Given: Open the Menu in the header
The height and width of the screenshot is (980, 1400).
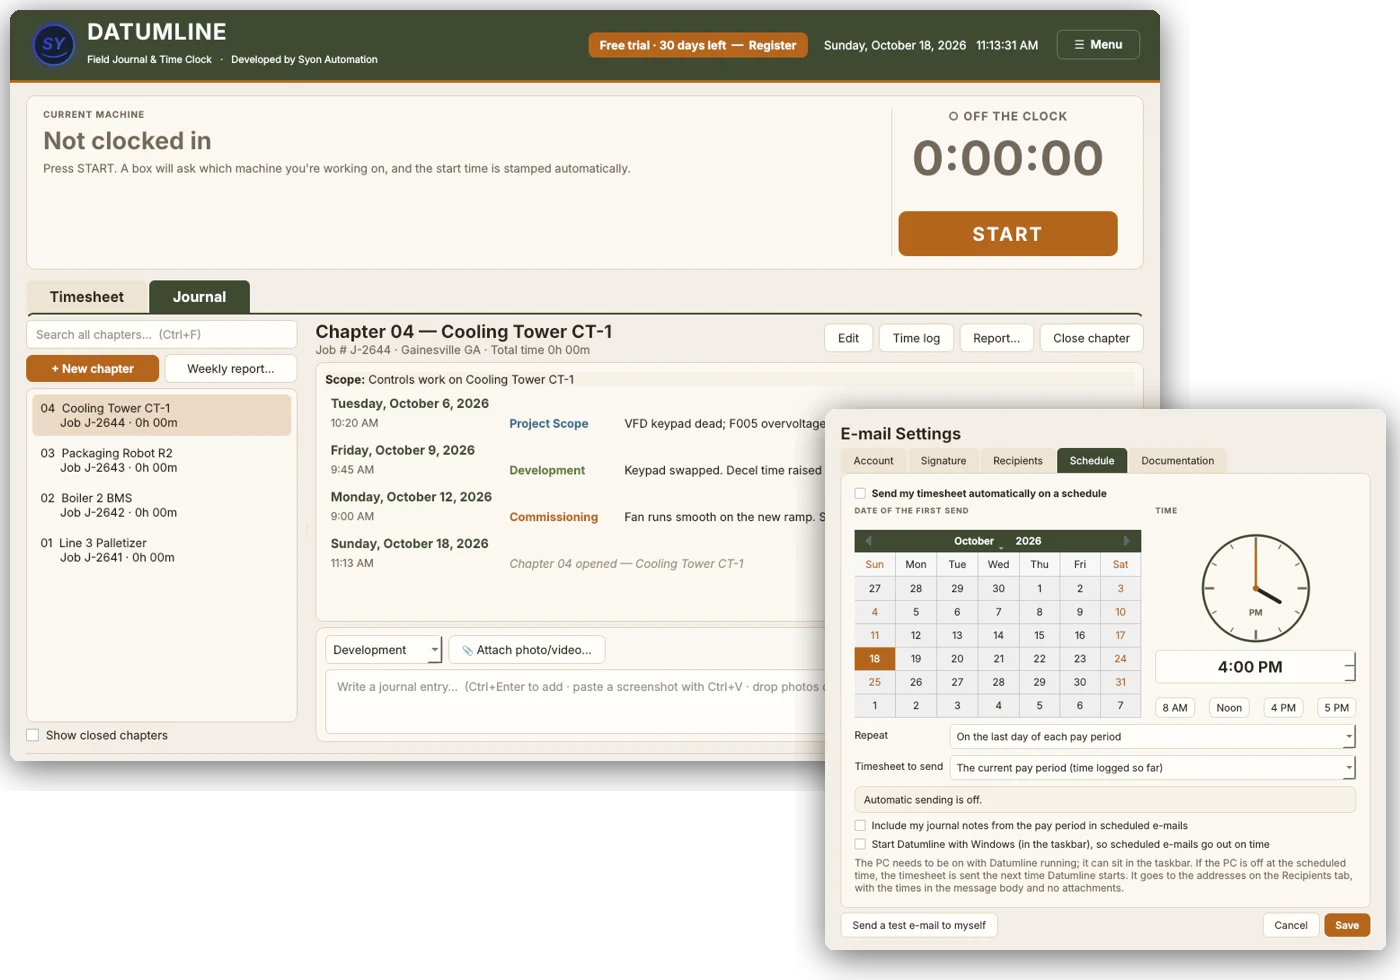Looking at the screenshot, I should coord(1098,45).
